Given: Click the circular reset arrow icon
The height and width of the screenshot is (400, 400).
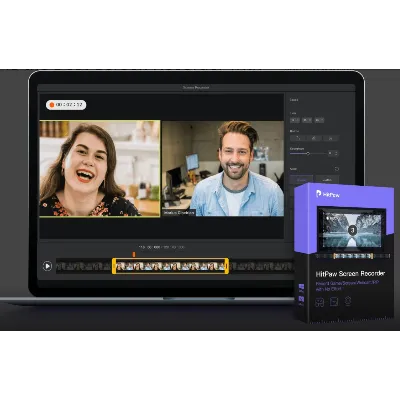Looking at the screenshot, I should (x=337, y=169).
